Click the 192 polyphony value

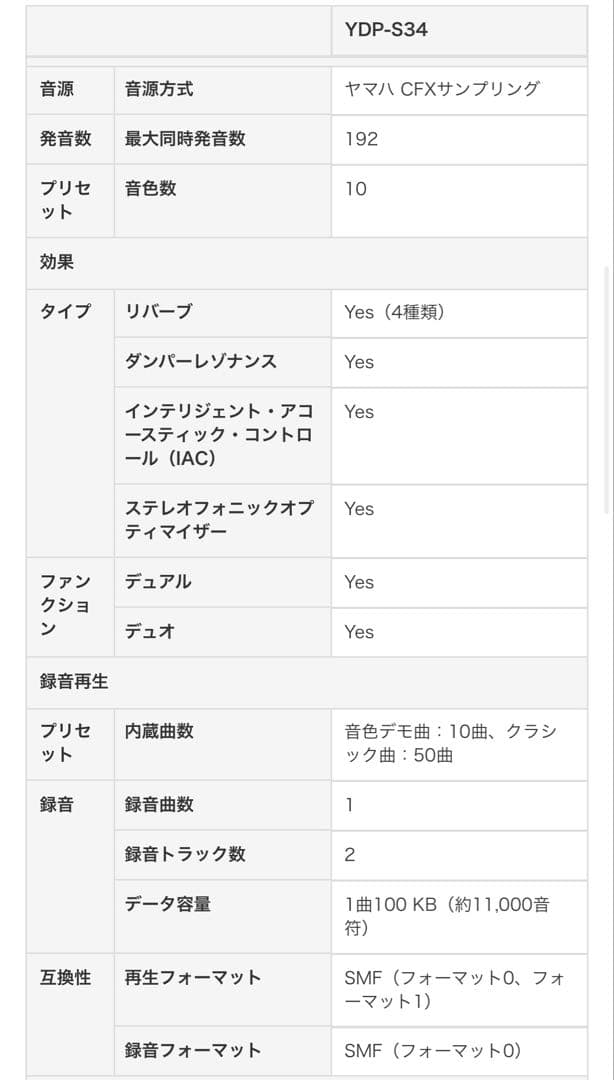(x=362, y=139)
